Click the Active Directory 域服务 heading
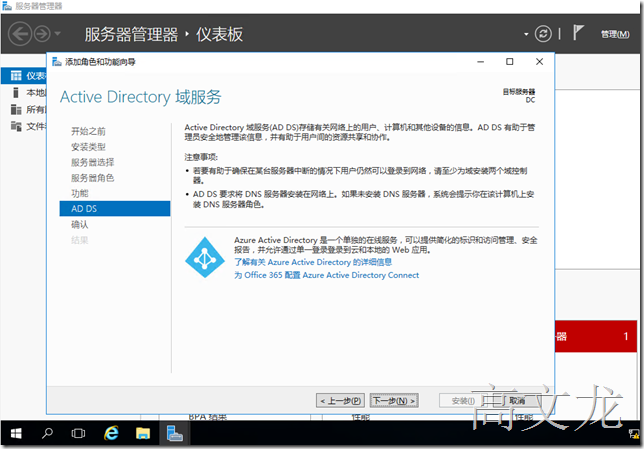 coord(140,97)
